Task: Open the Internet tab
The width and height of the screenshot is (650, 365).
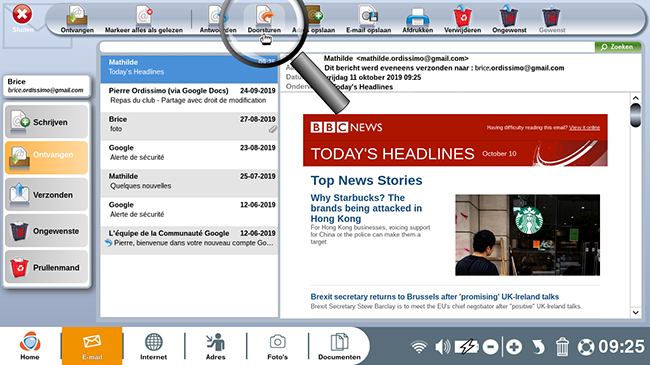Action: point(153,346)
